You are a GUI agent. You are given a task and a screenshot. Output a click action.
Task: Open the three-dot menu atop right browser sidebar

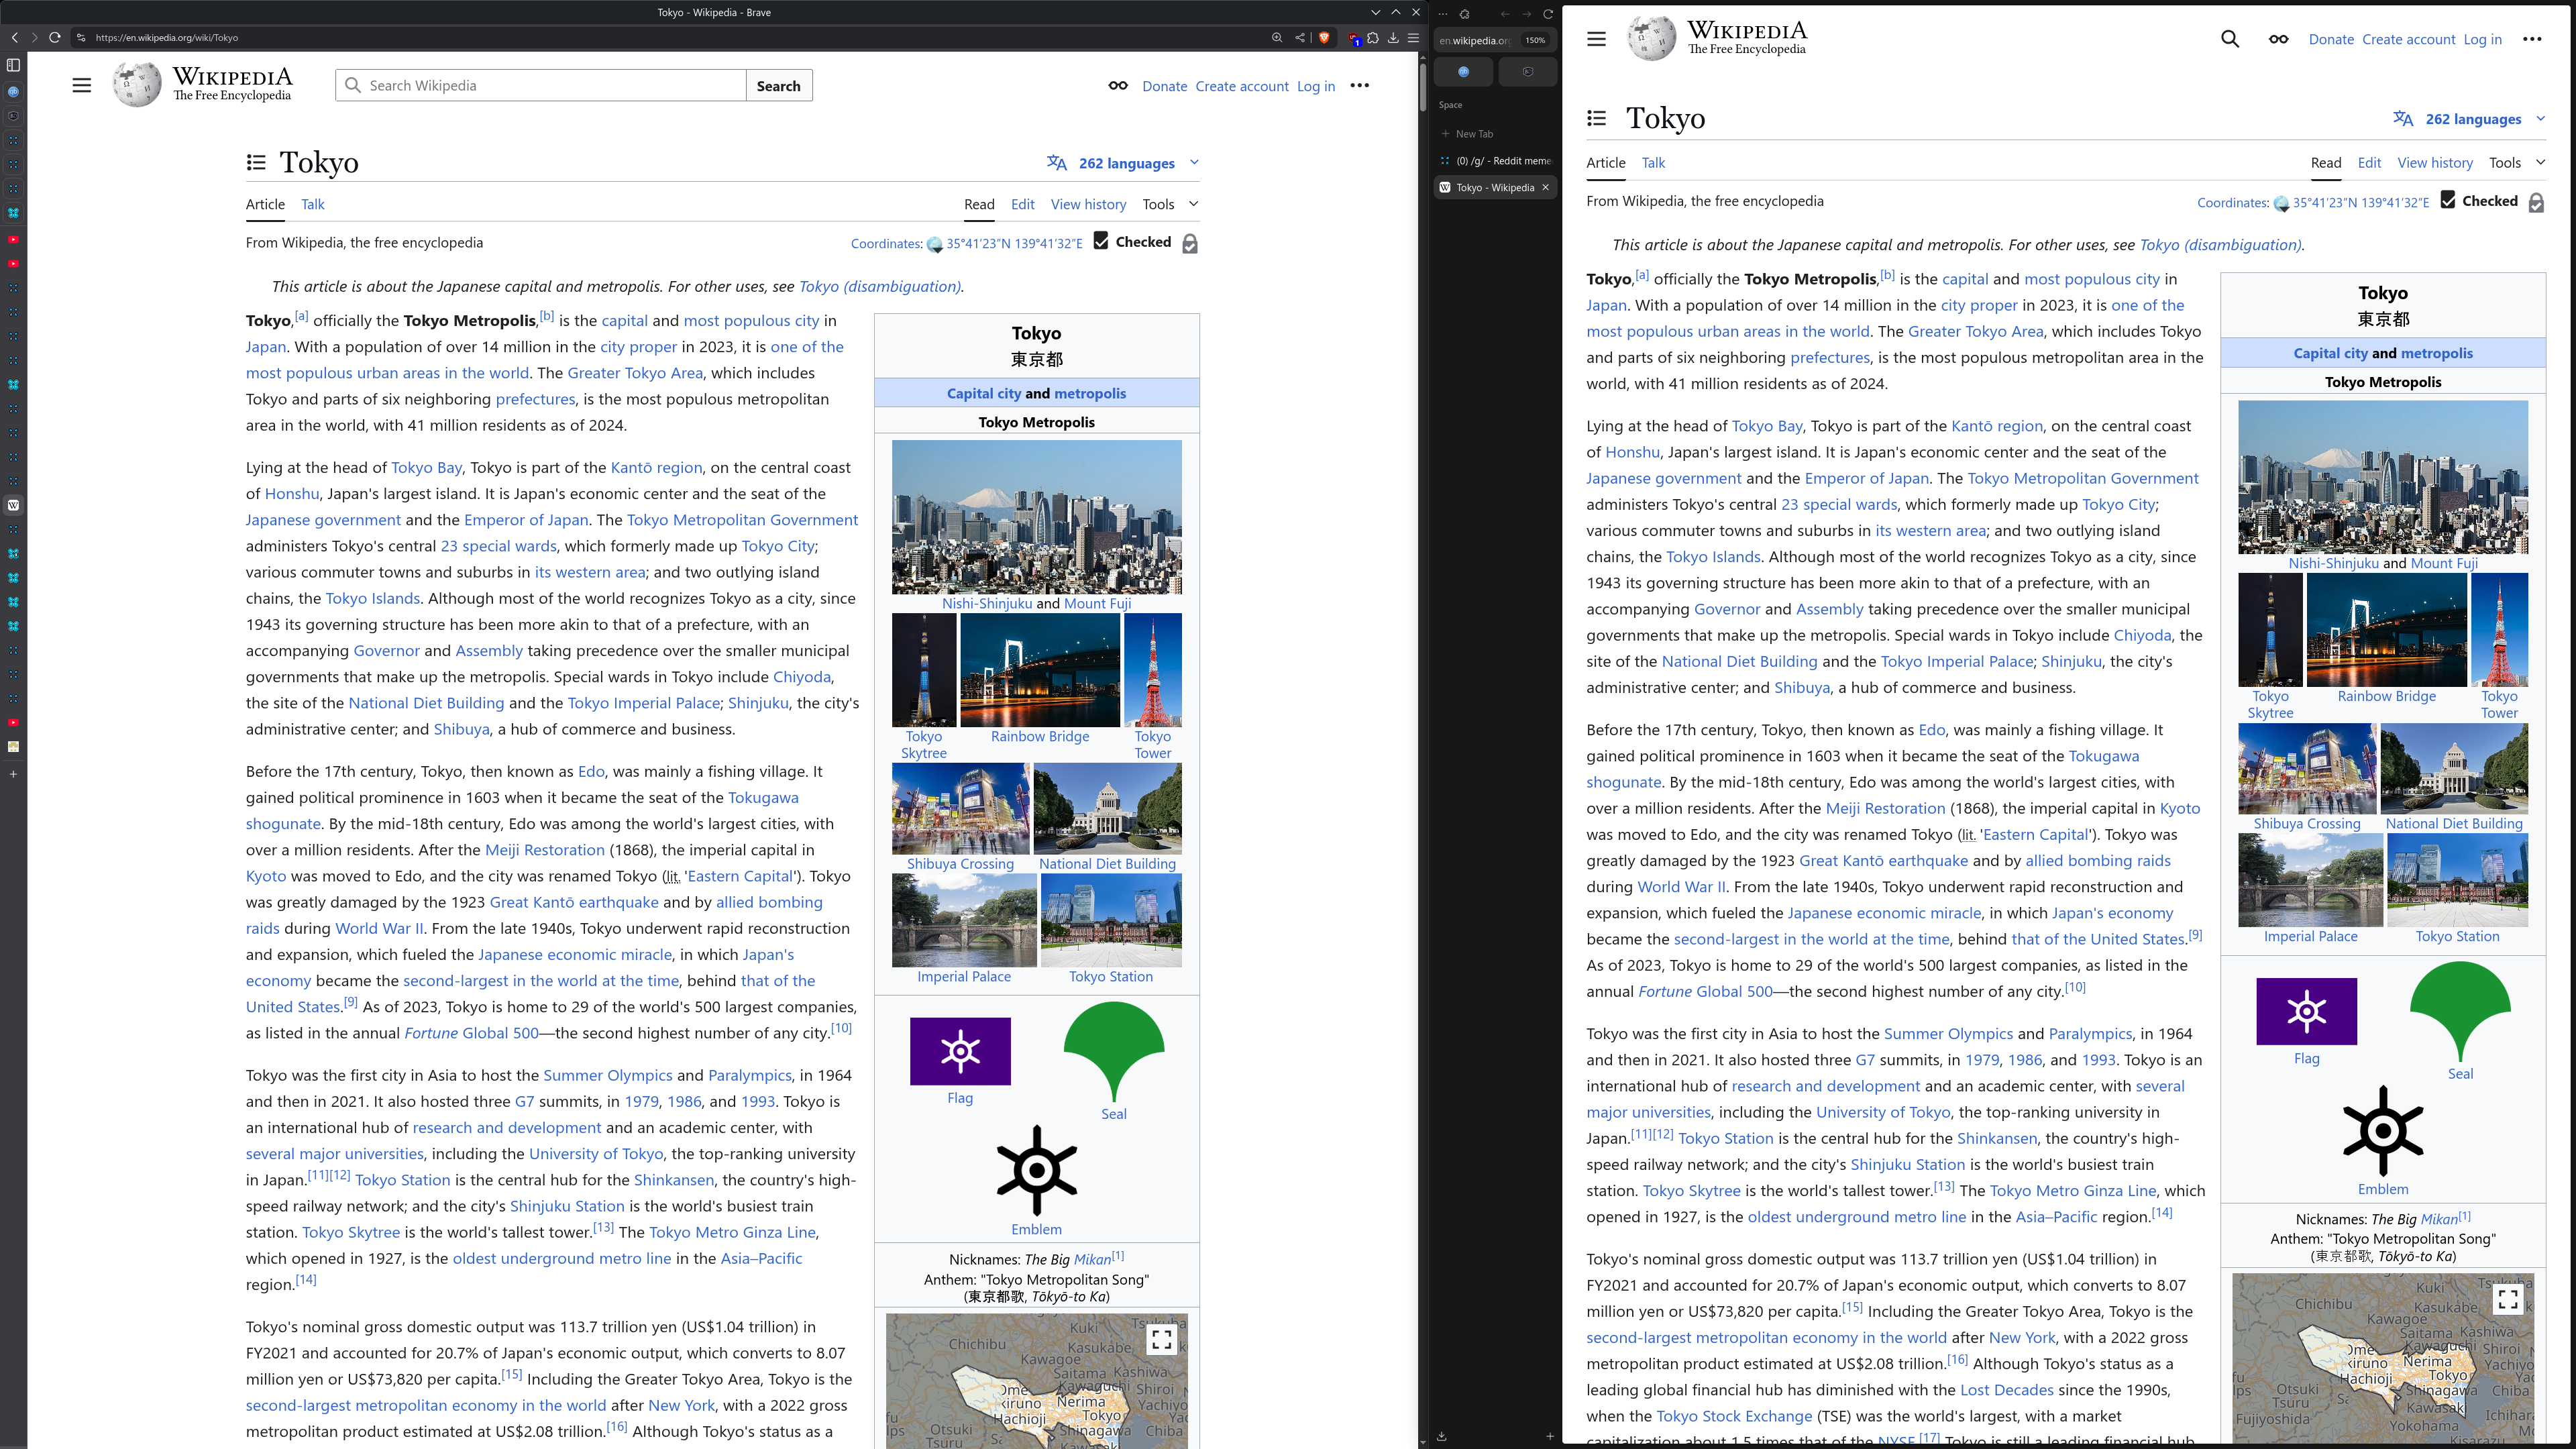point(1443,14)
